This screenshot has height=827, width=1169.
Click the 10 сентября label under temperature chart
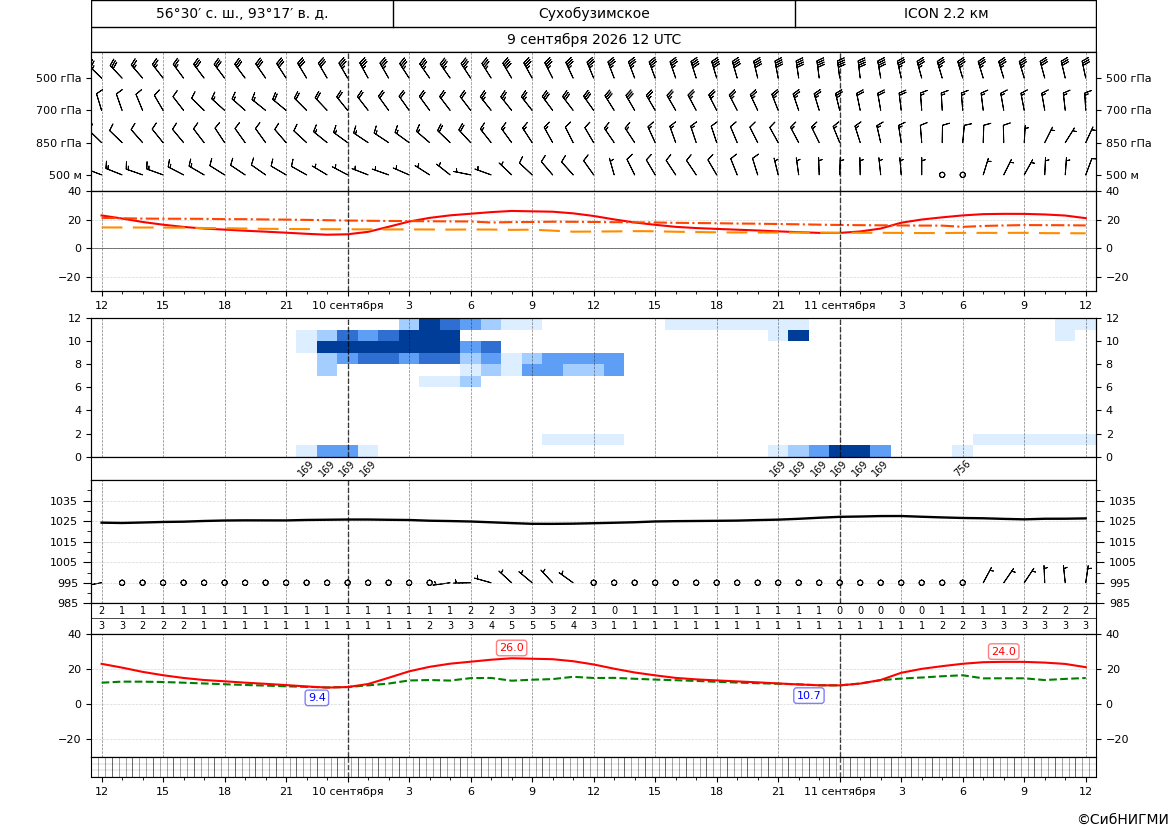(347, 305)
